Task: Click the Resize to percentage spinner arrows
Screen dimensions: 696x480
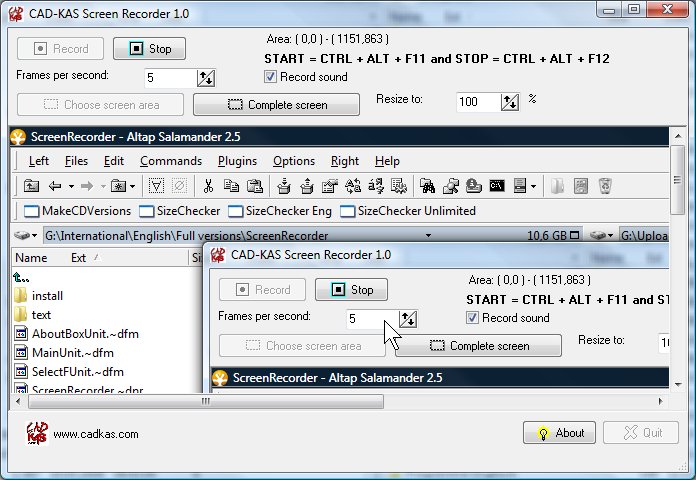Action: point(510,101)
